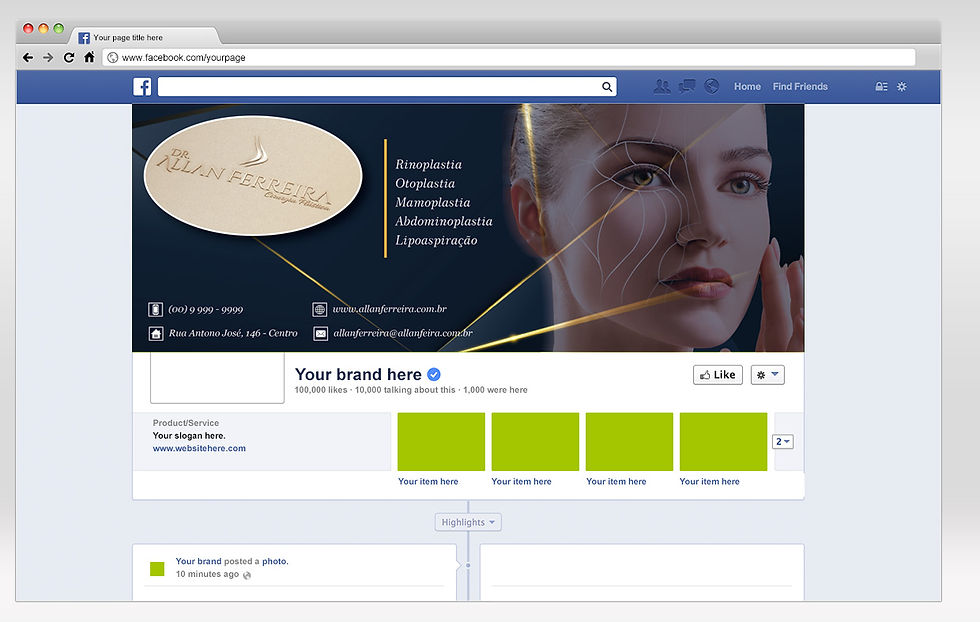Open Find Friends in the top bar
The width and height of the screenshot is (980, 622).
pyautogui.click(x=800, y=86)
